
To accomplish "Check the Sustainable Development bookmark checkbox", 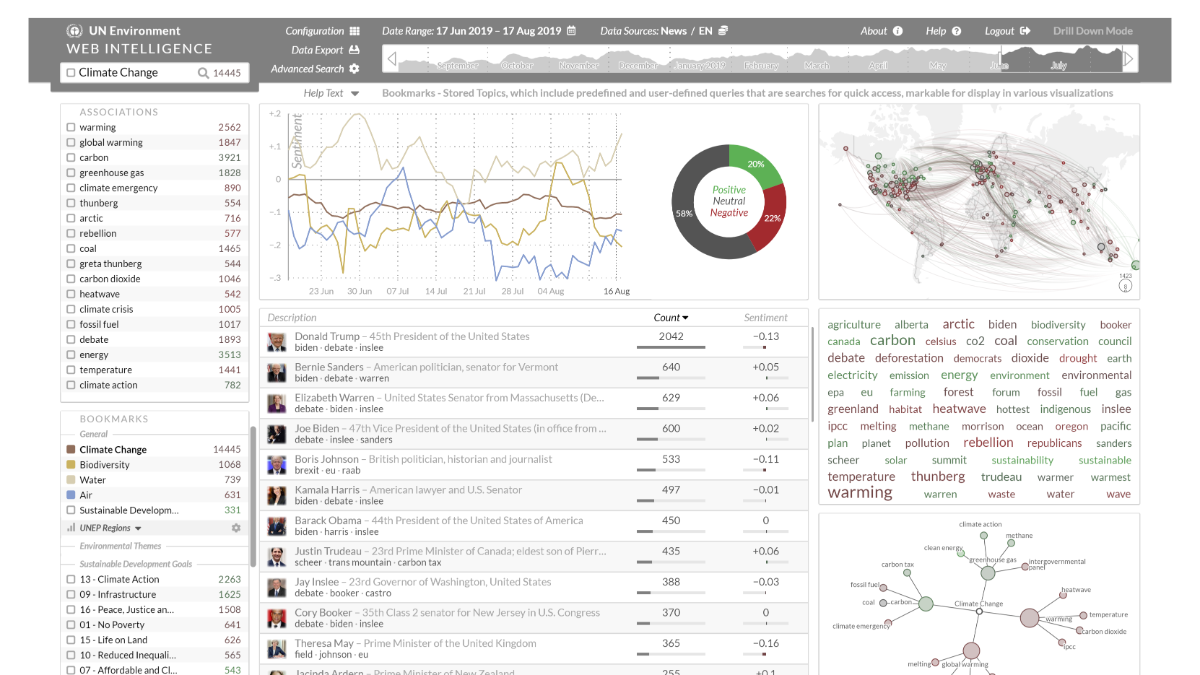I will coord(70,510).
